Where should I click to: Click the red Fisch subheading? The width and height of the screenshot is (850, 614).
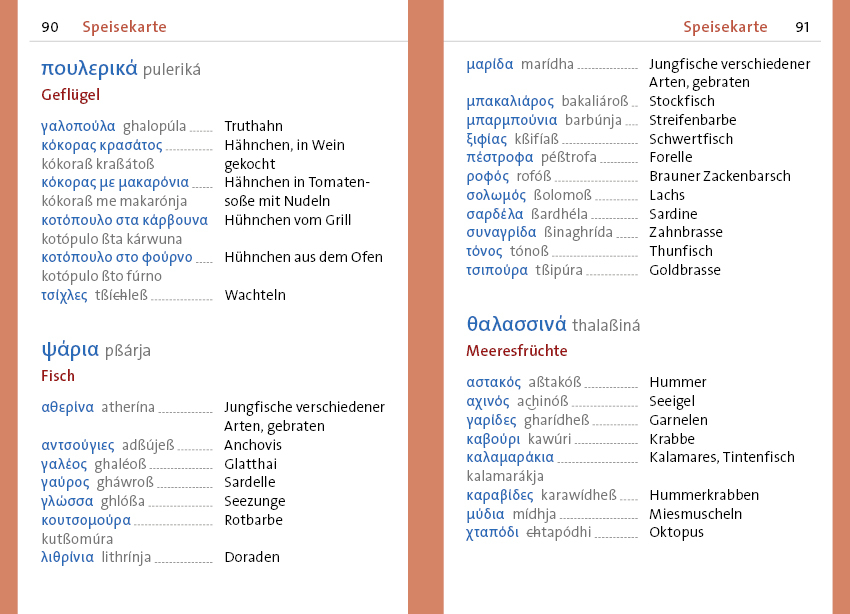(x=58, y=376)
